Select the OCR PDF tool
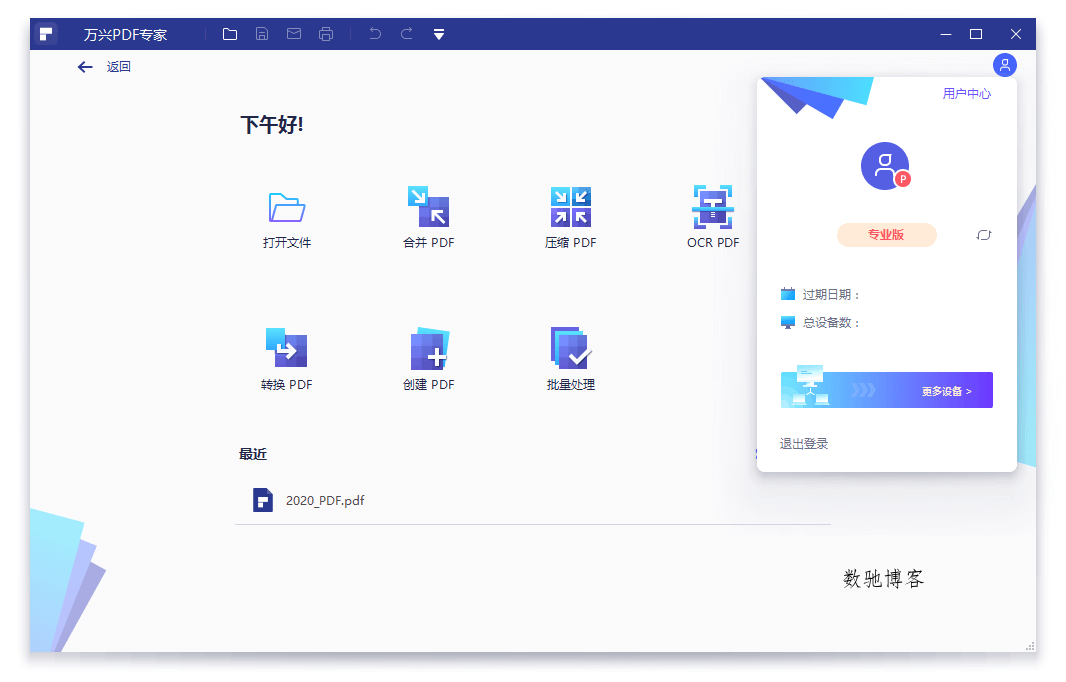1066x682 pixels. point(712,217)
